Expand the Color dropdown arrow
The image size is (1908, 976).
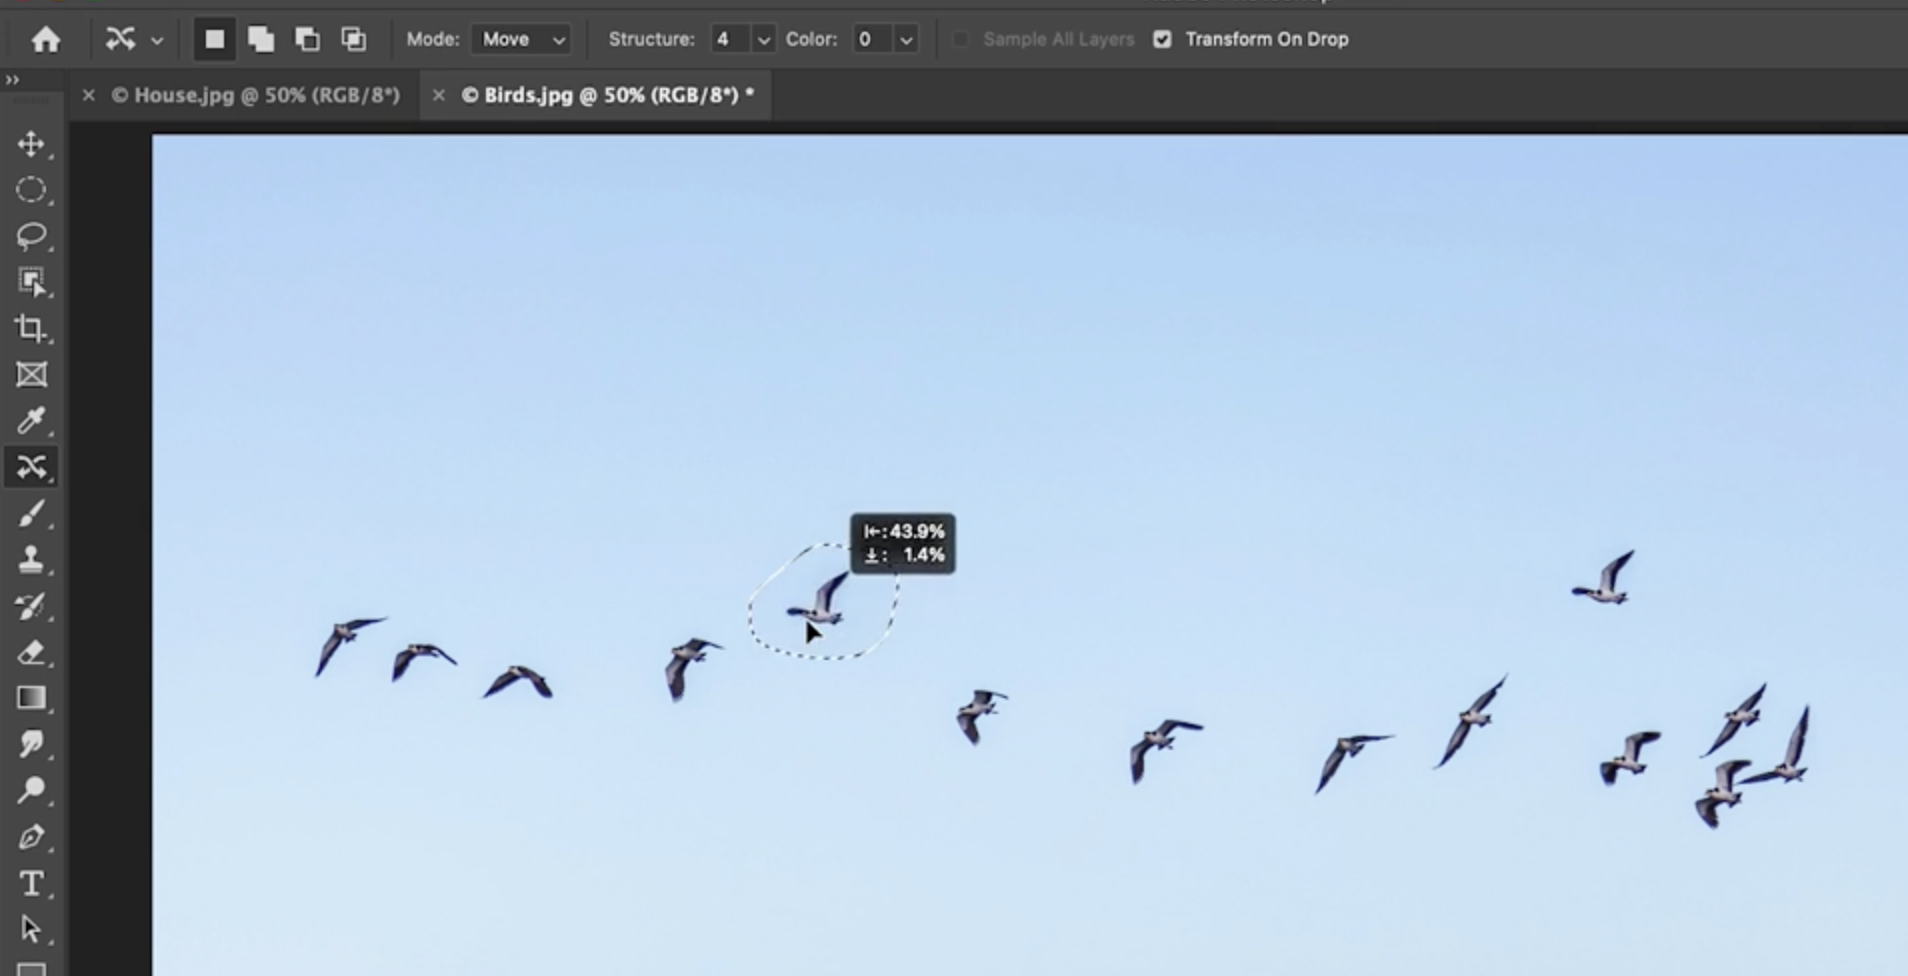click(x=906, y=40)
